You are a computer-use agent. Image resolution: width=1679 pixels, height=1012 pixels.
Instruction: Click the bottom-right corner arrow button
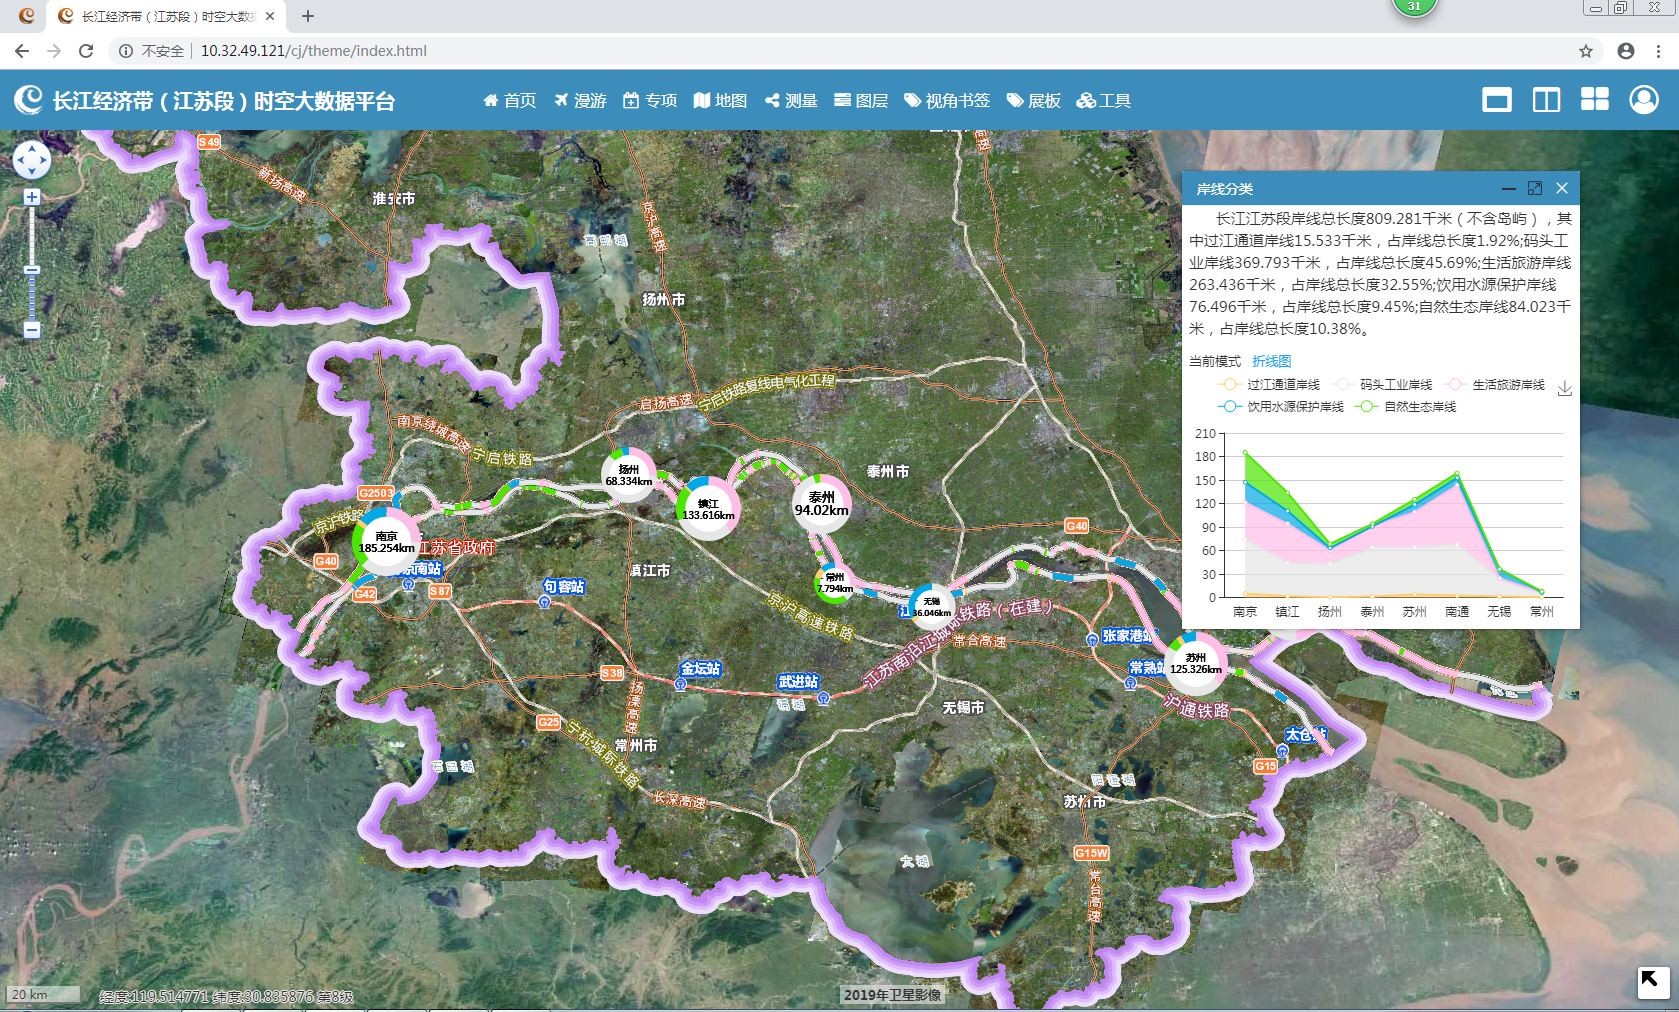1651,981
